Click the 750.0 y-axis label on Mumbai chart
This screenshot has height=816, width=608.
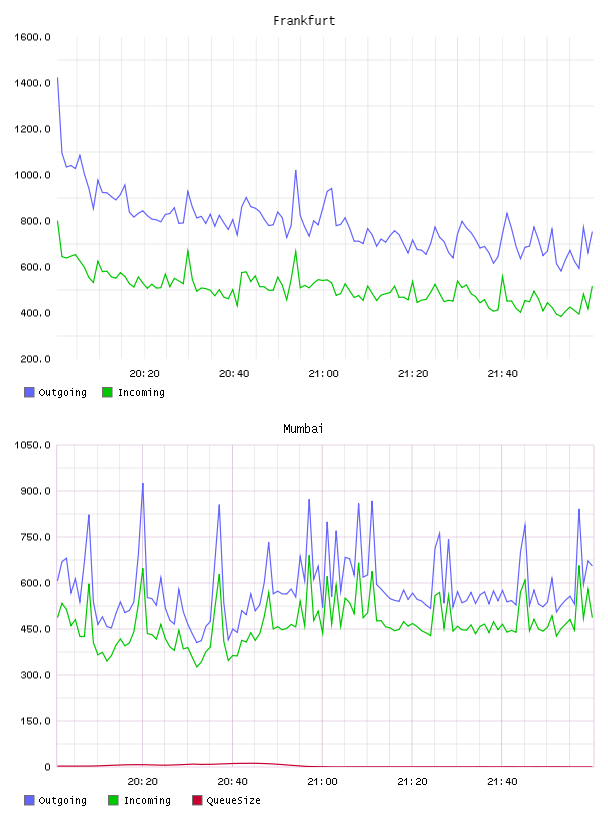coord(35,537)
